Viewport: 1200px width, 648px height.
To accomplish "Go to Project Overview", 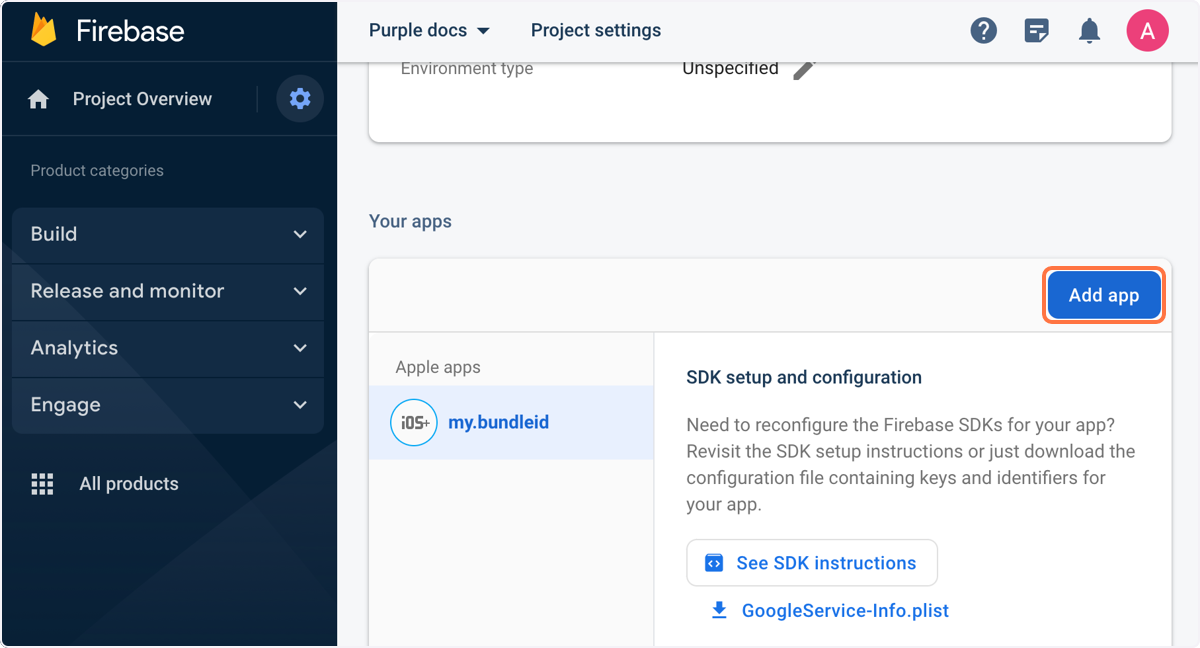I will point(142,99).
